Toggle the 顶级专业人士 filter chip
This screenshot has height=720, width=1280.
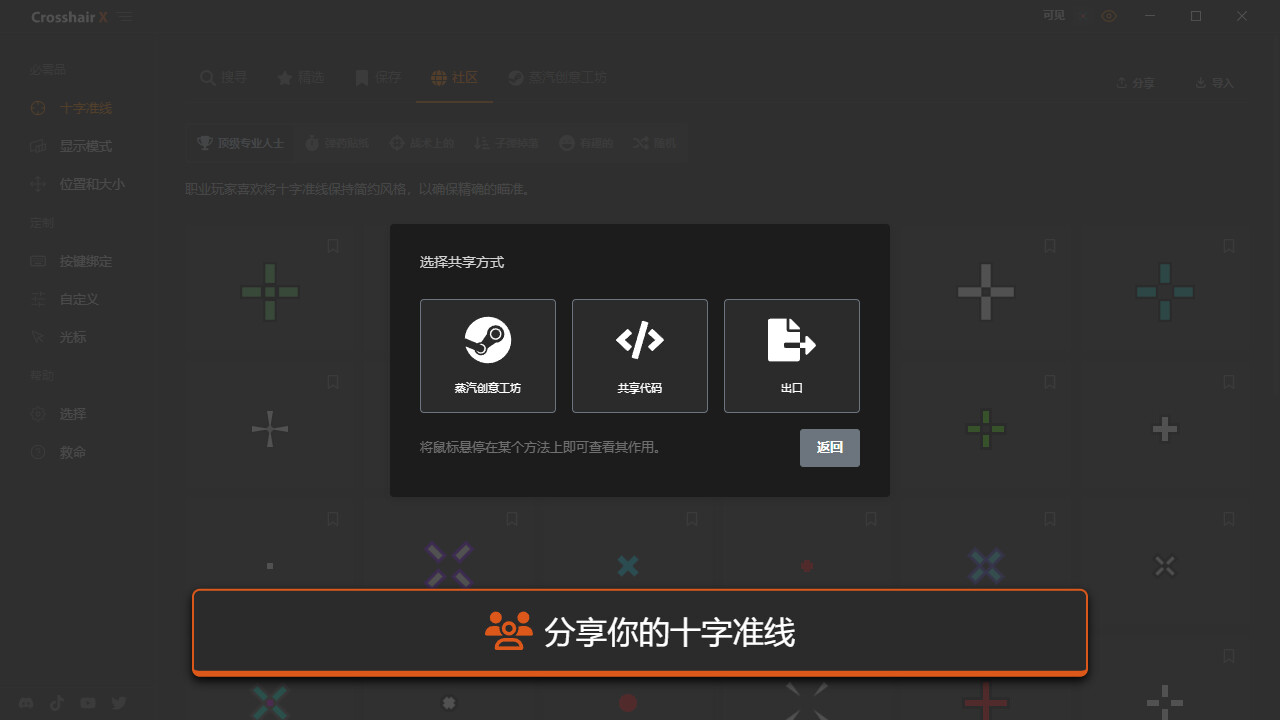239,143
